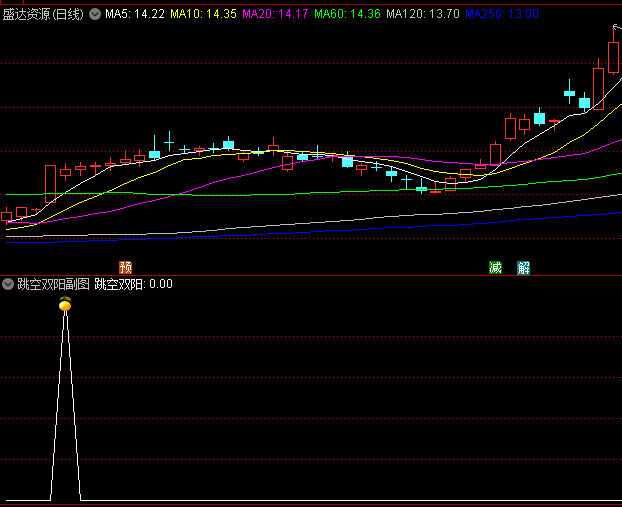Click the yellow signal dot on indicator peak

(65, 306)
